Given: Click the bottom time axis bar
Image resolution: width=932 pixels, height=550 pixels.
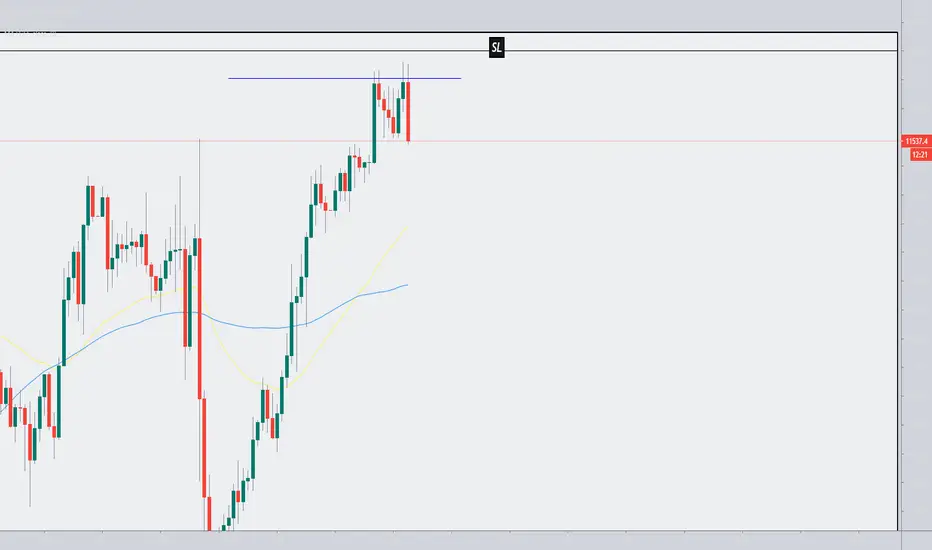Looking at the screenshot, I should point(449,540).
